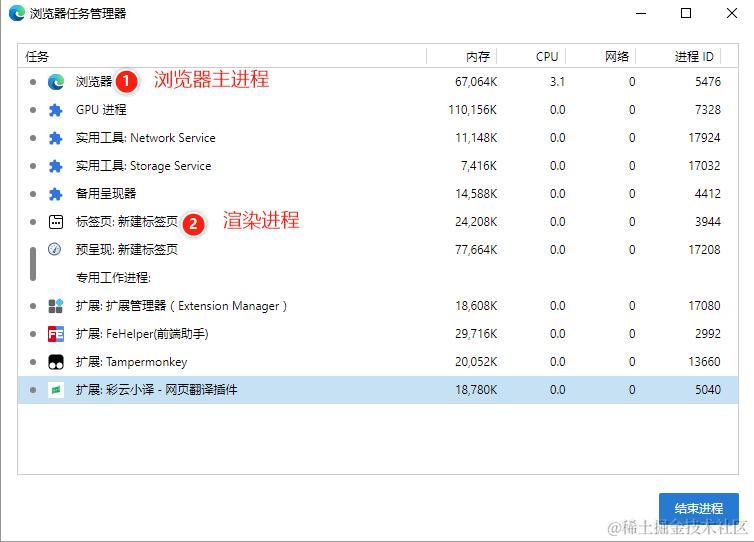Select the 扩展: Tampermonkey row
Image resolution: width=754 pixels, height=542 pixels.
[378, 361]
